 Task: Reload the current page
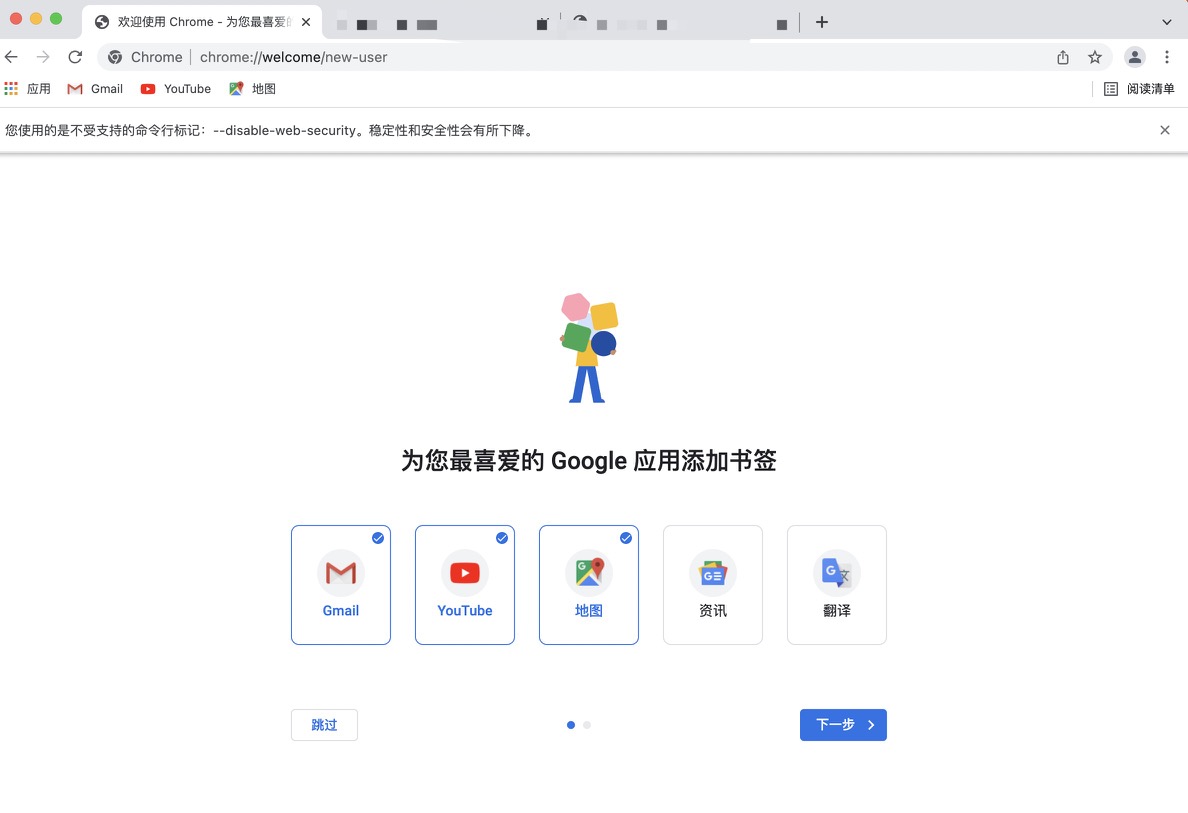pos(75,57)
